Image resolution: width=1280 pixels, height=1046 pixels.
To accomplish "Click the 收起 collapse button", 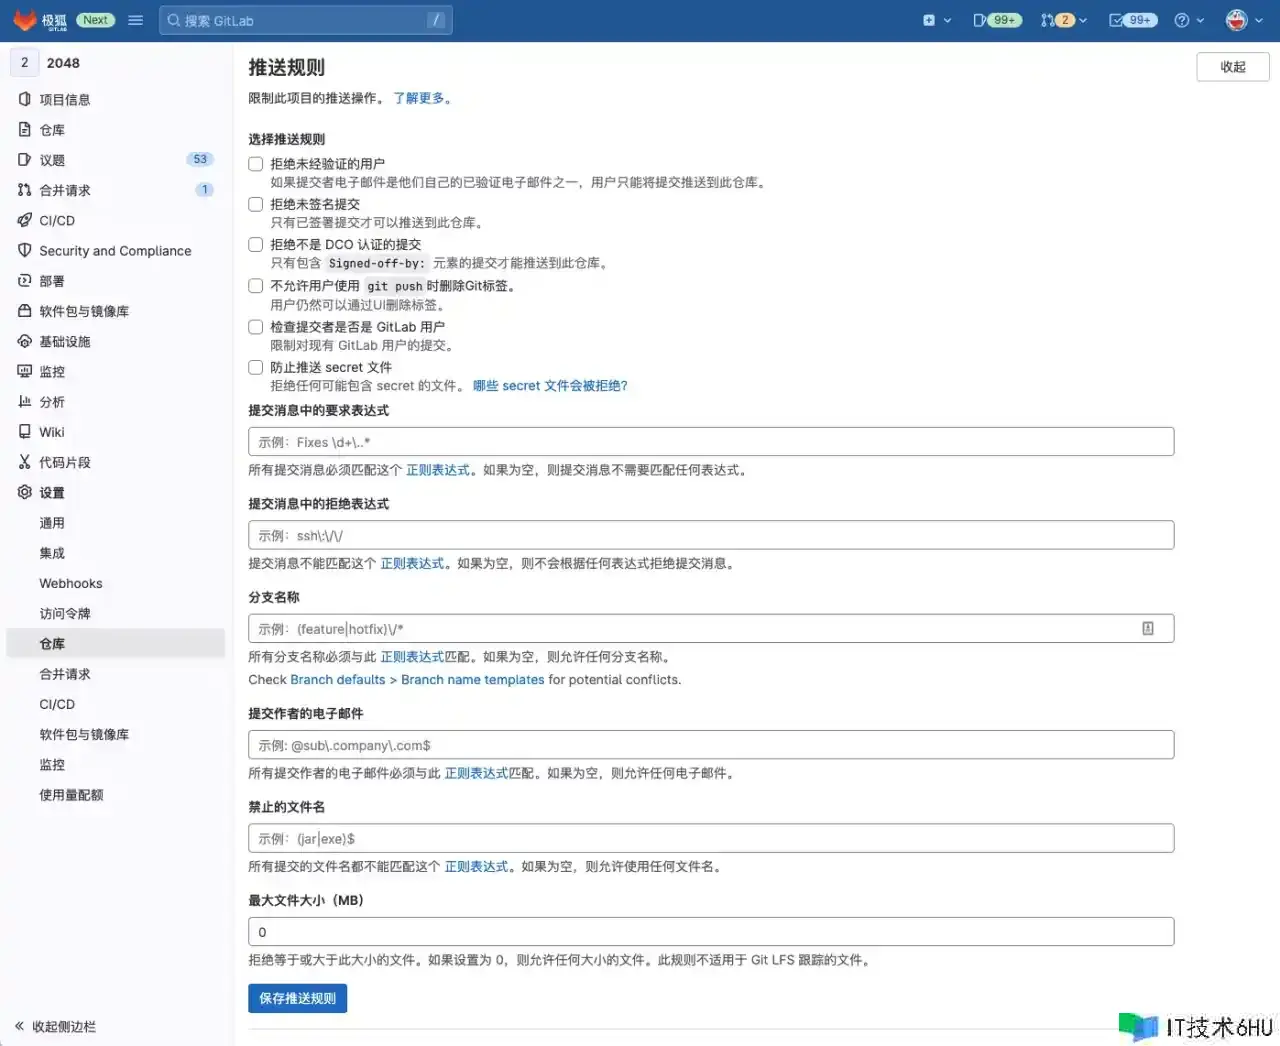I will (1232, 67).
